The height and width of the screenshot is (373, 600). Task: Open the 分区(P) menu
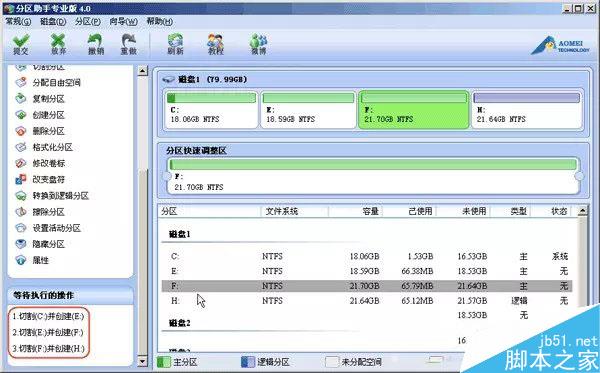point(88,21)
